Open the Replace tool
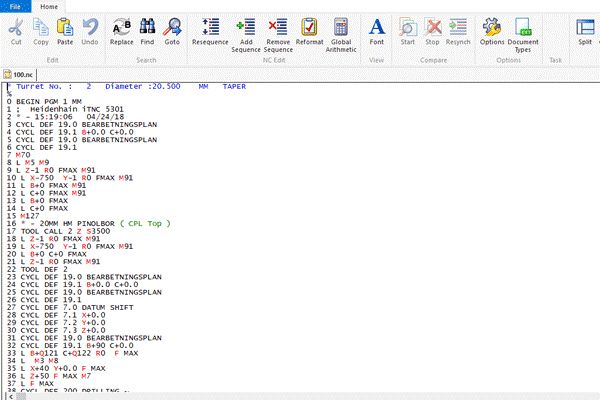The width and height of the screenshot is (600, 400). [x=121, y=30]
